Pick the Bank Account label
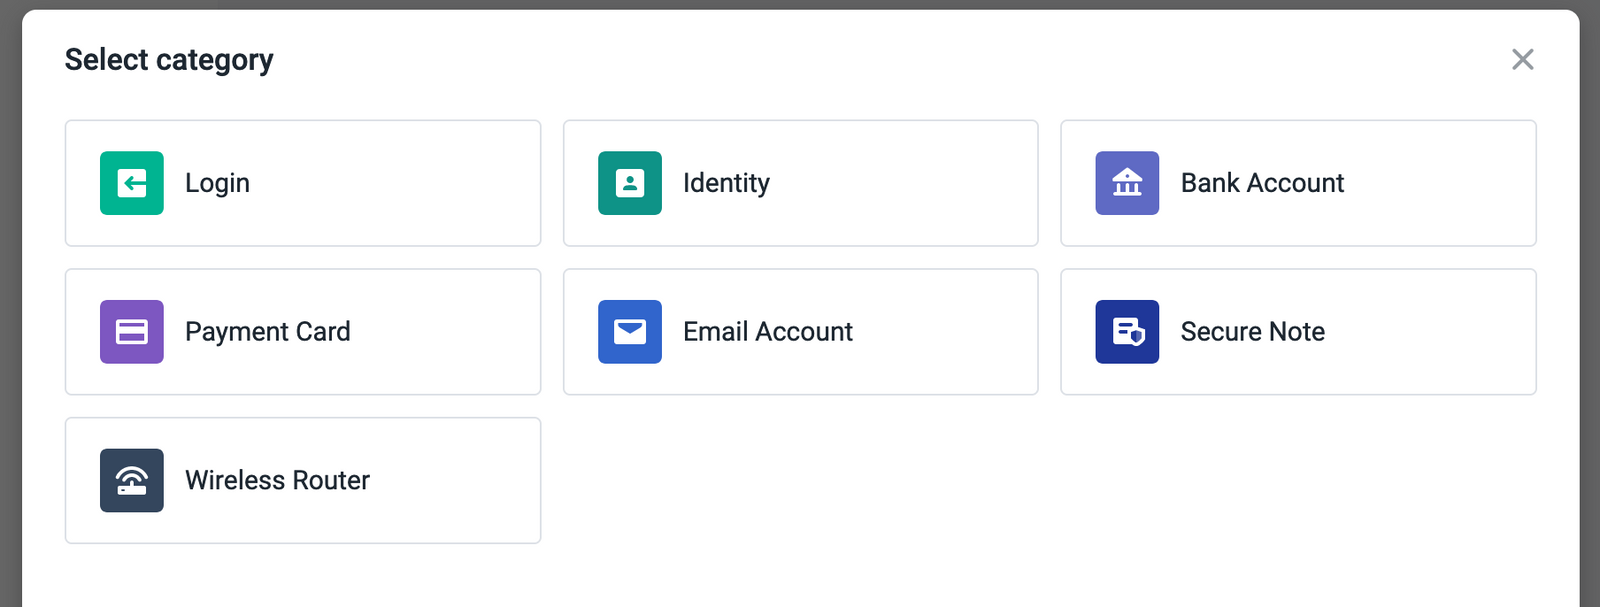Viewport: 1600px width, 607px height. pos(1262,183)
